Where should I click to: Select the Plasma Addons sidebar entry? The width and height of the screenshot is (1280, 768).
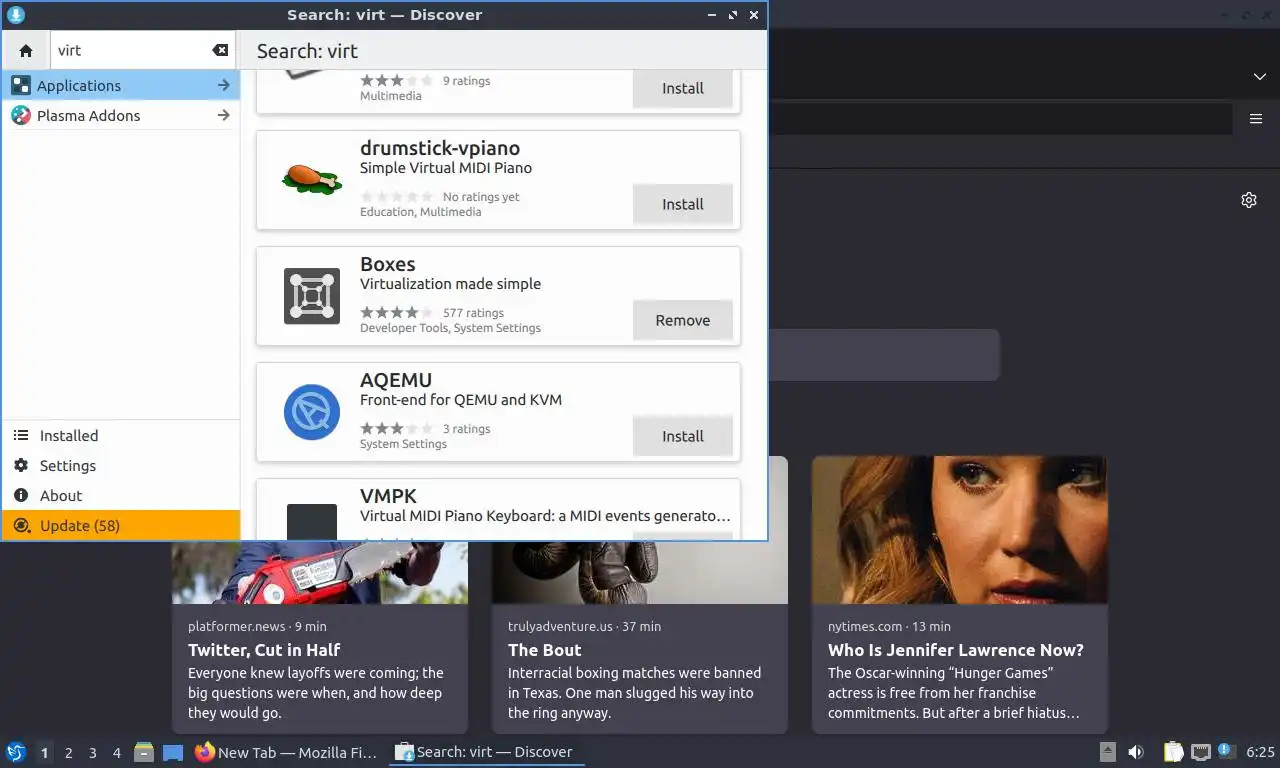coord(121,115)
